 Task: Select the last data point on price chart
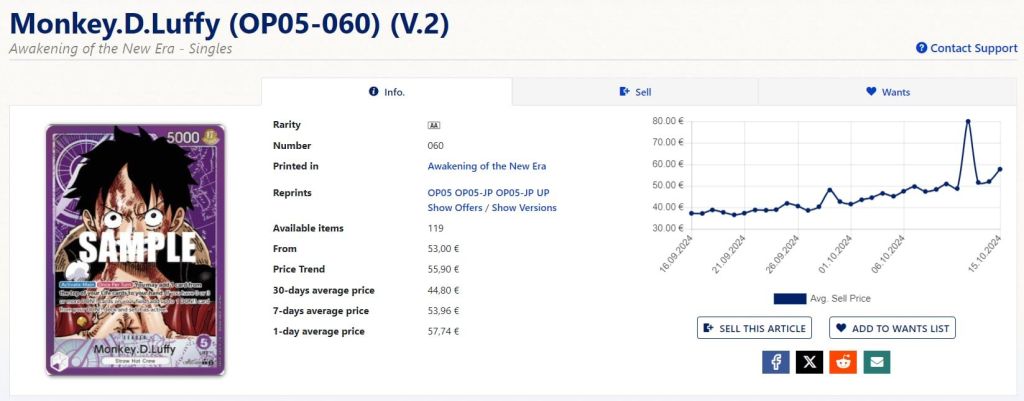[x=1000, y=169]
